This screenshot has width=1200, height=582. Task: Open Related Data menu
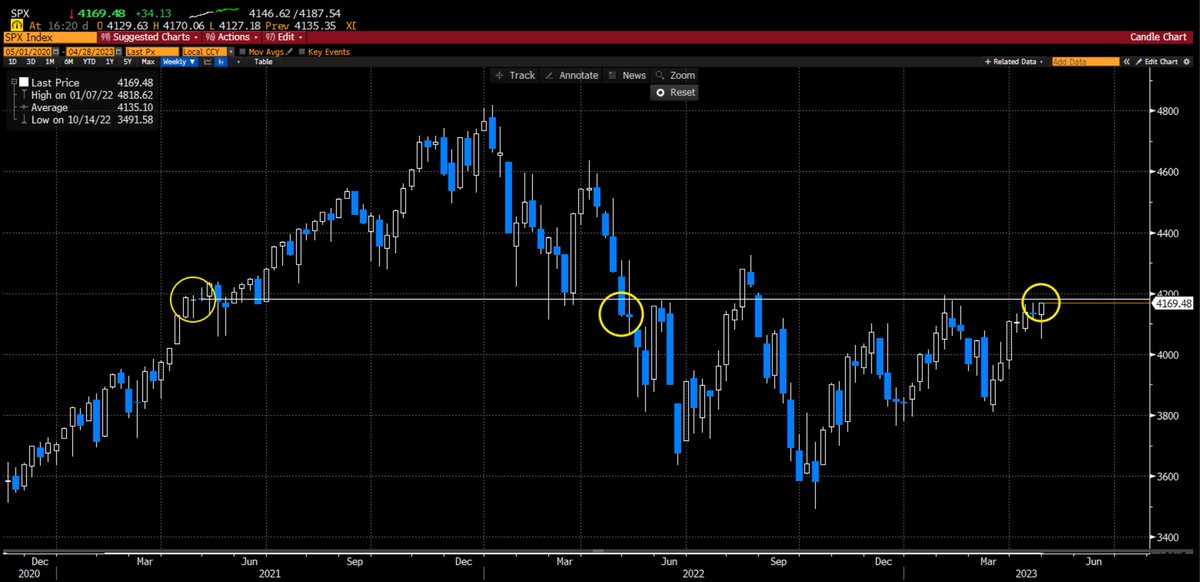pyautogui.click(x=1016, y=62)
